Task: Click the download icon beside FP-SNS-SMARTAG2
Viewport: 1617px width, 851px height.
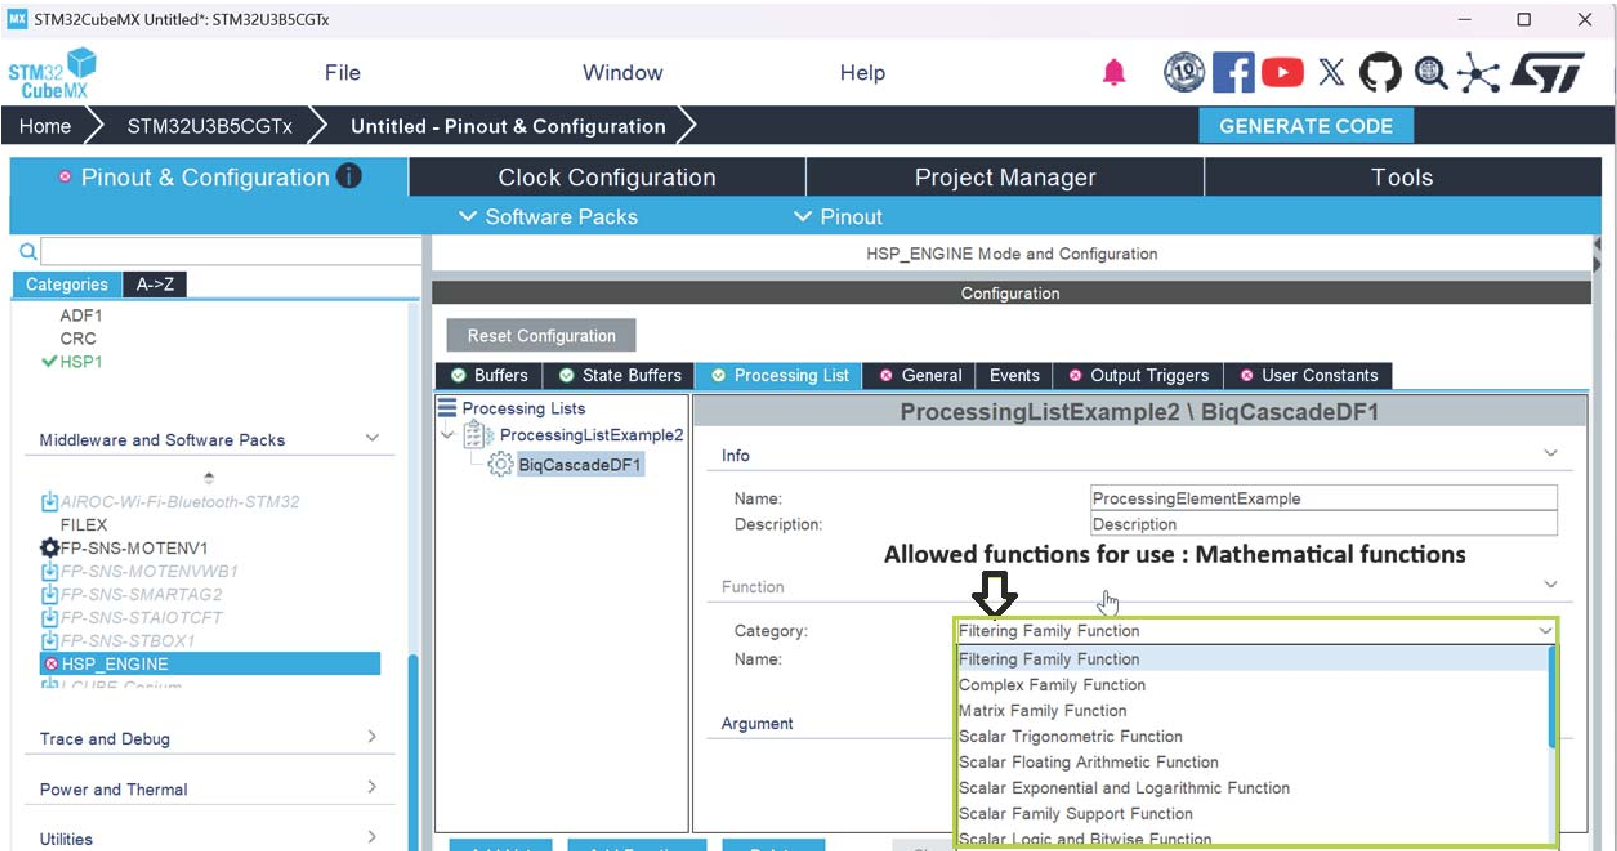Action: click(49, 594)
